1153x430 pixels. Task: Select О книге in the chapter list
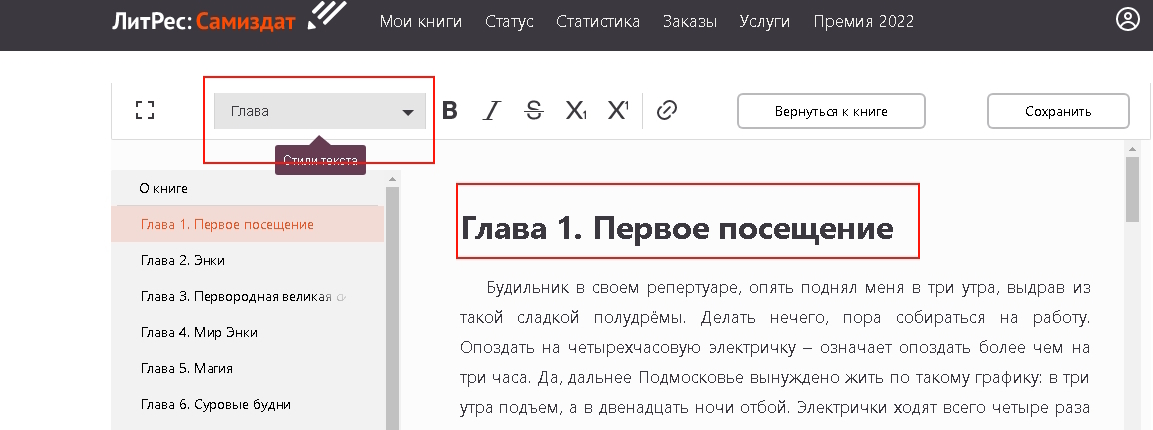coord(248,188)
